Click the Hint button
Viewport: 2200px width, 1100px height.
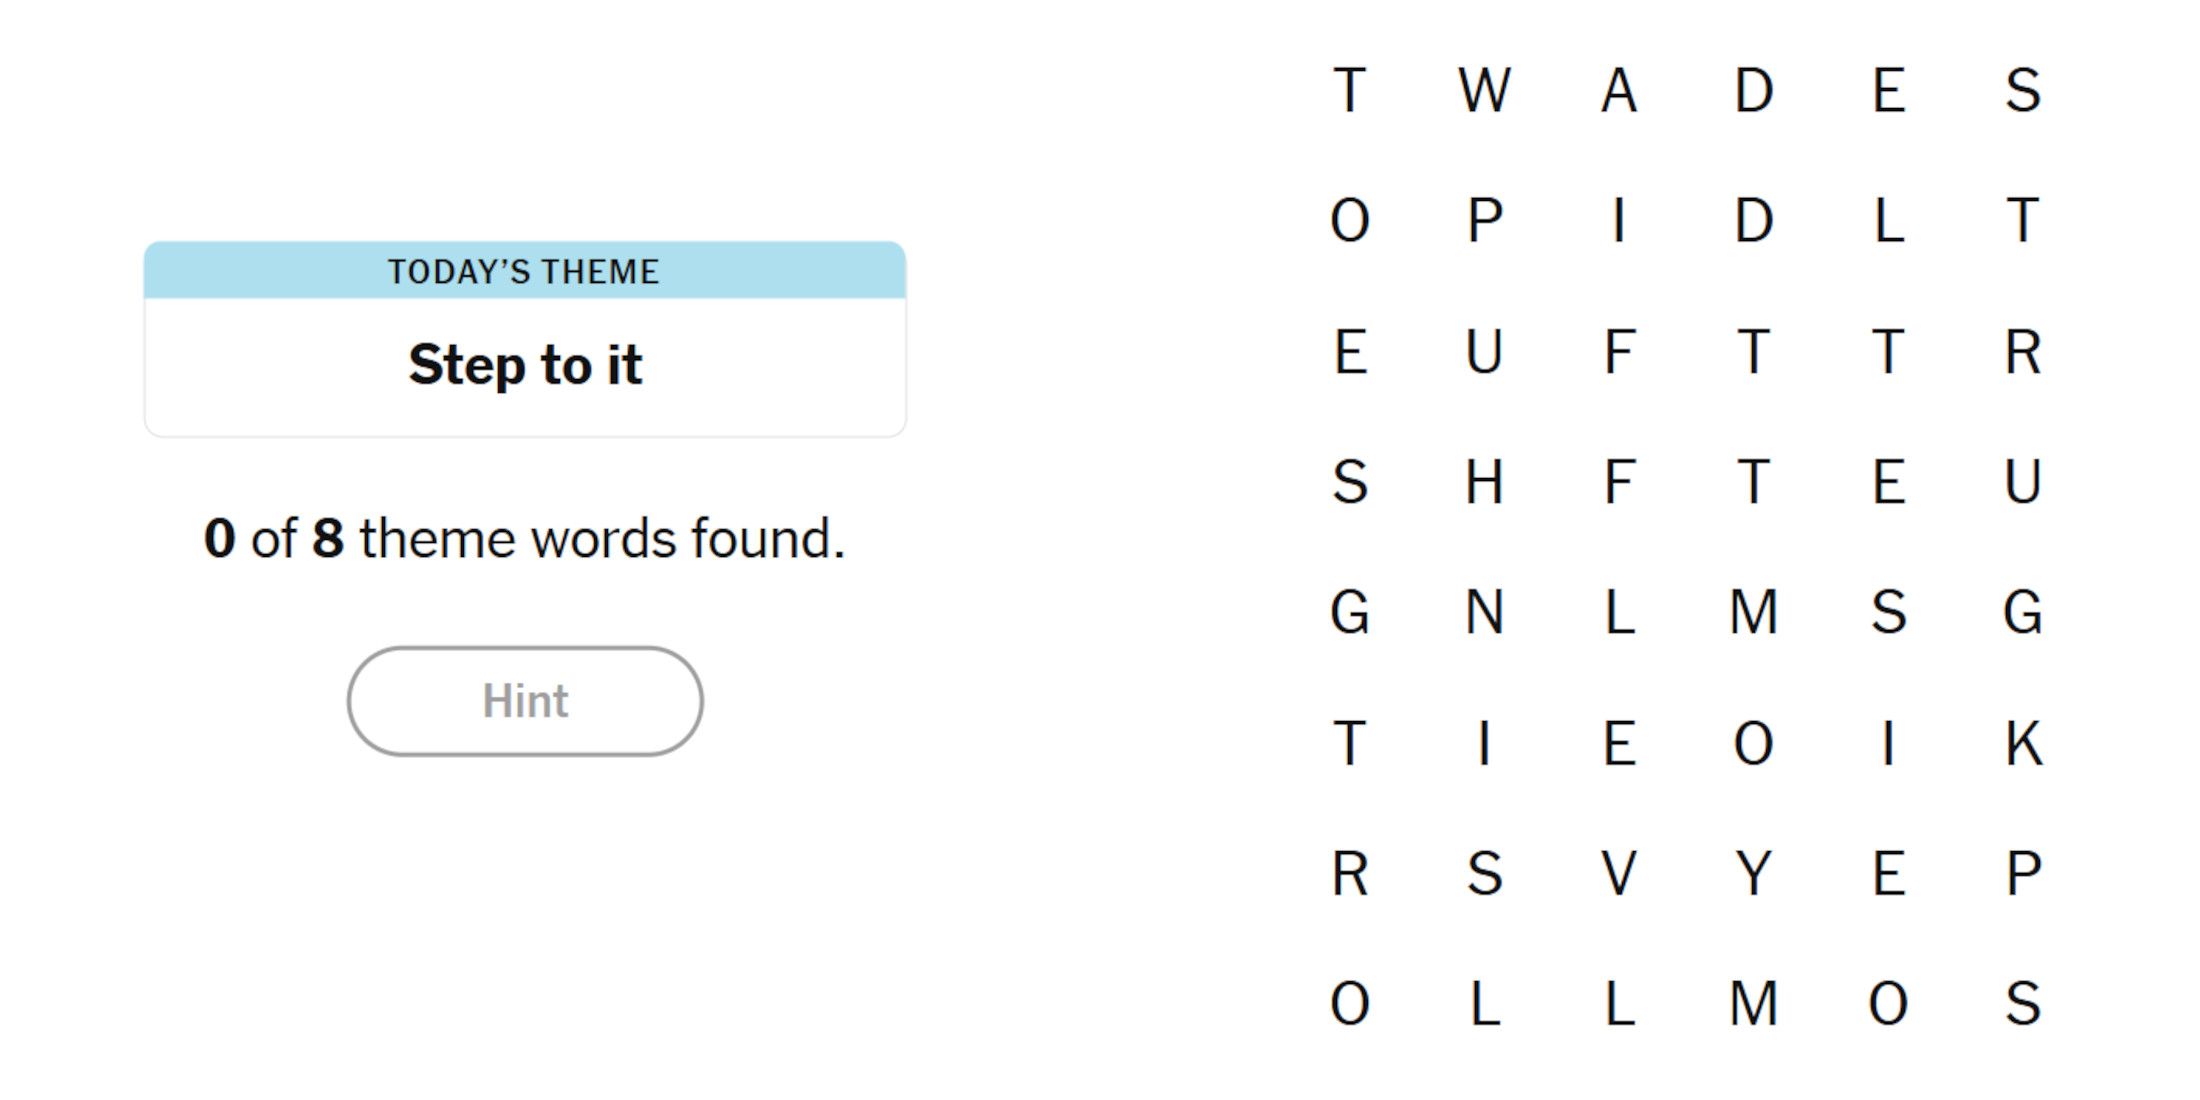[x=525, y=701]
